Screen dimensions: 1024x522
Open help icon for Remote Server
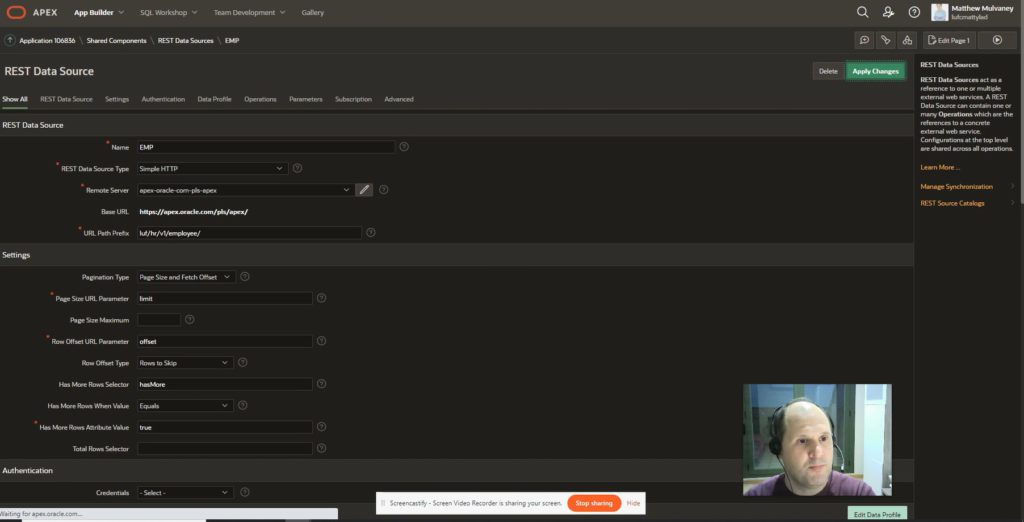pyautogui.click(x=383, y=189)
